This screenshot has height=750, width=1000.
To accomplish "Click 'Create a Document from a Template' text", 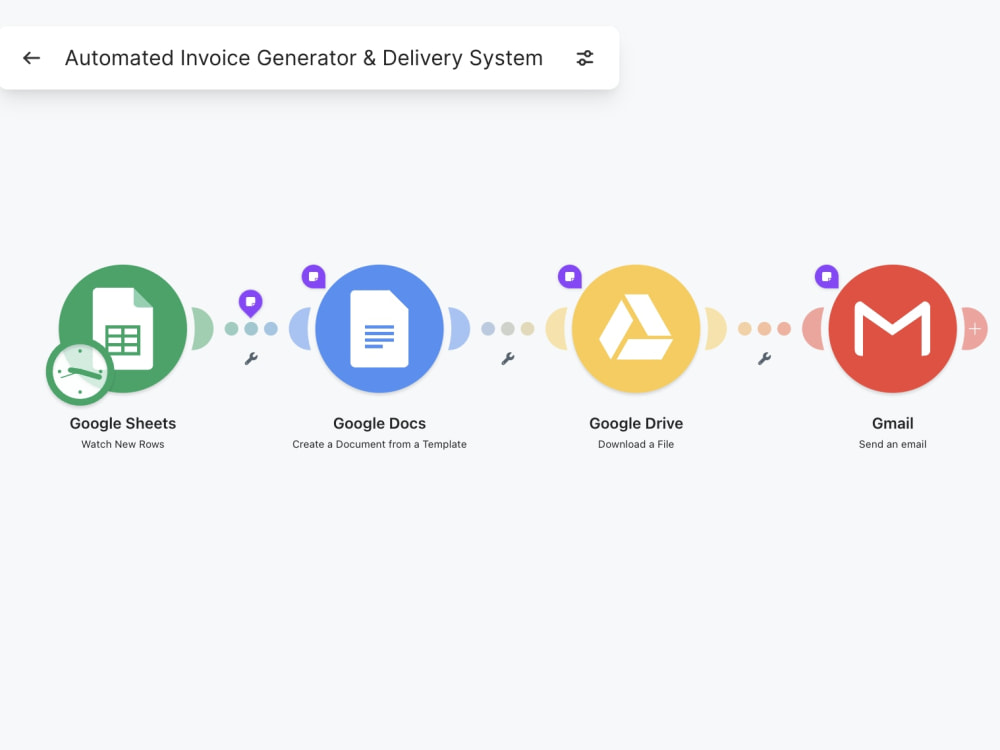I will point(379,445).
